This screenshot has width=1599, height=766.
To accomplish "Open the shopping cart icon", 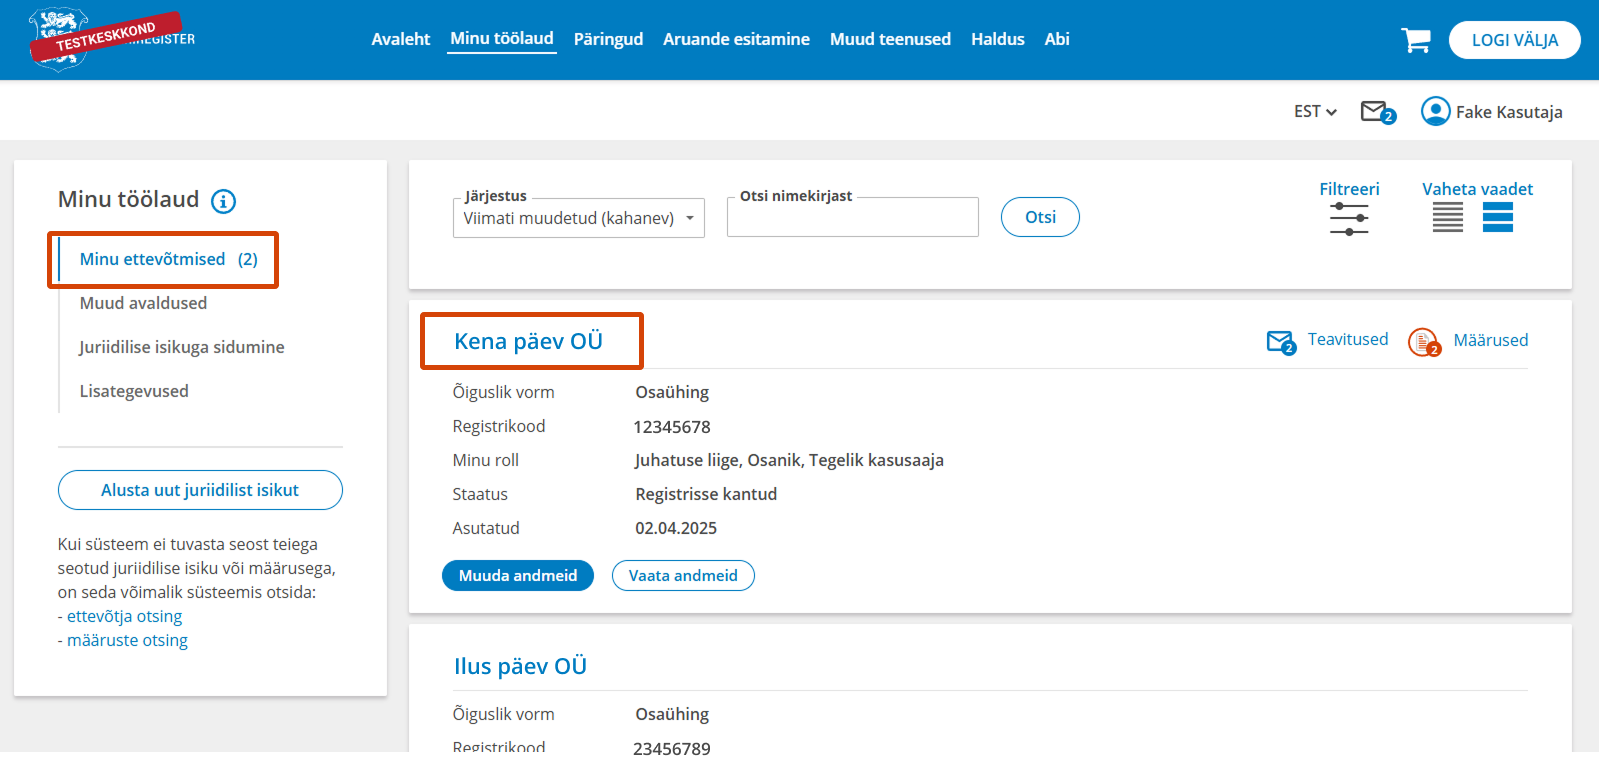I will (x=1416, y=40).
